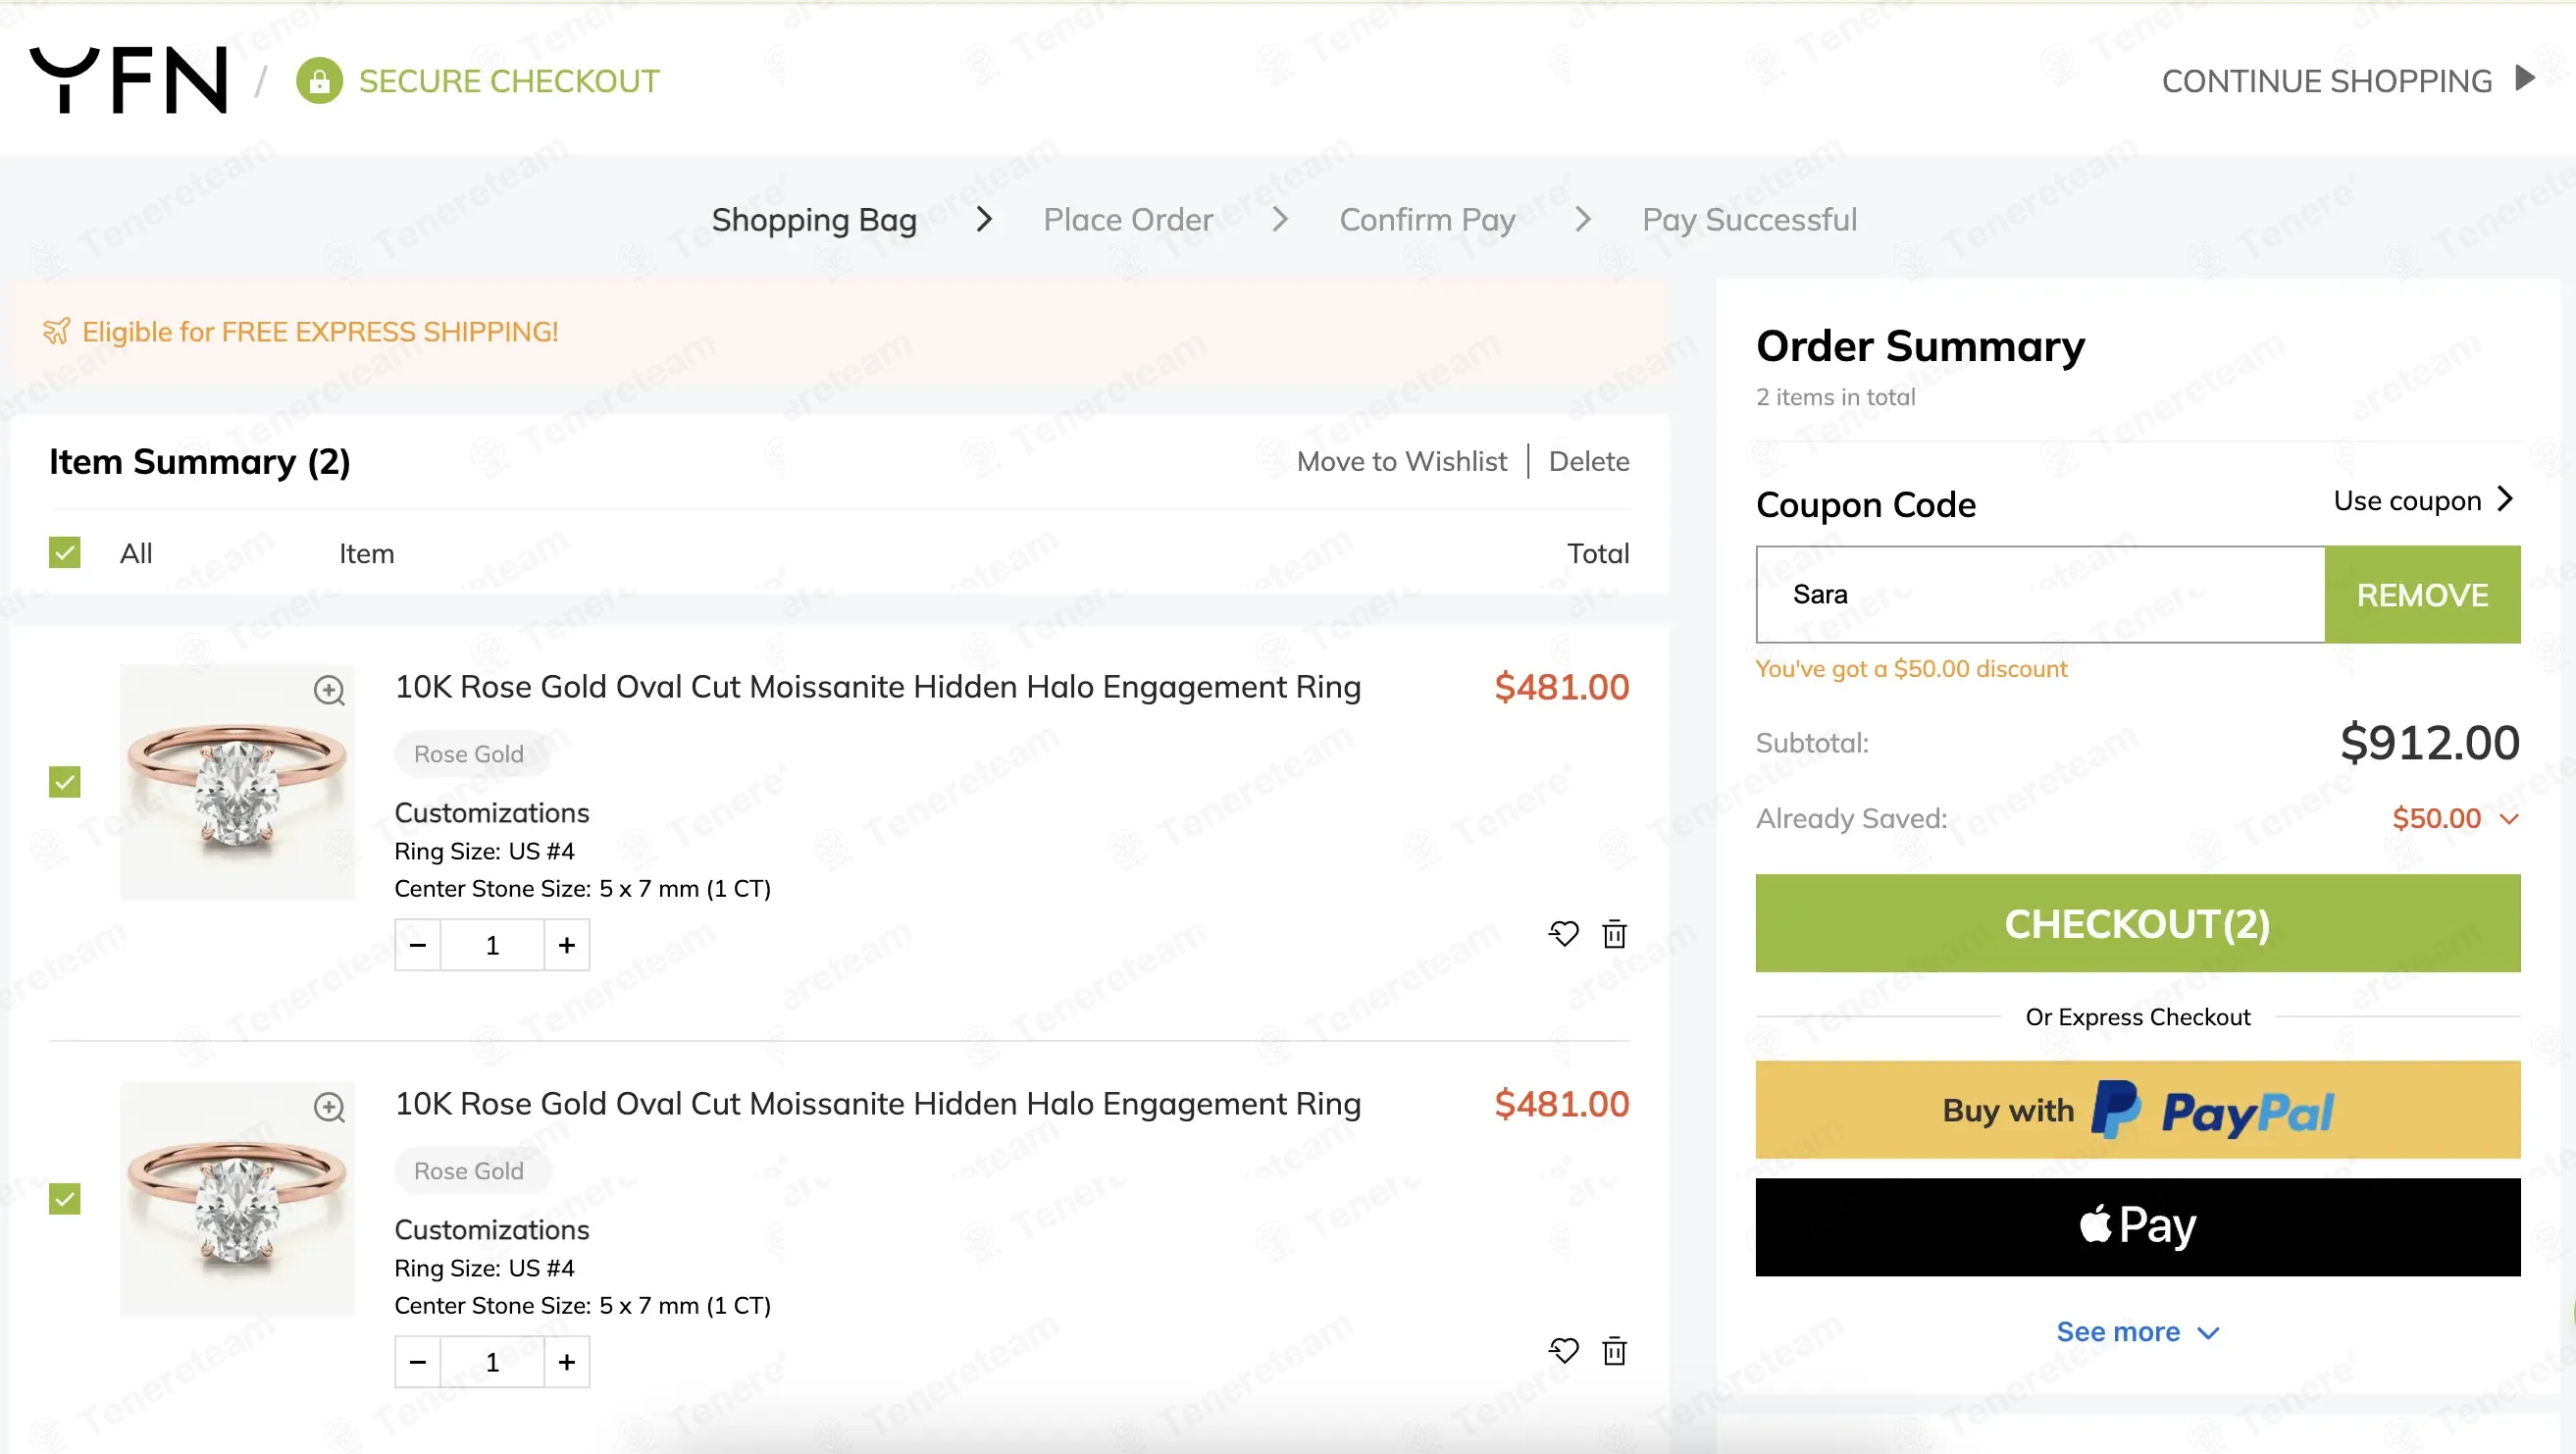The width and height of the screenshot is (2576, 1454).
Task: Click the CHECKOUT(2) button
Action: point(2137,923)
